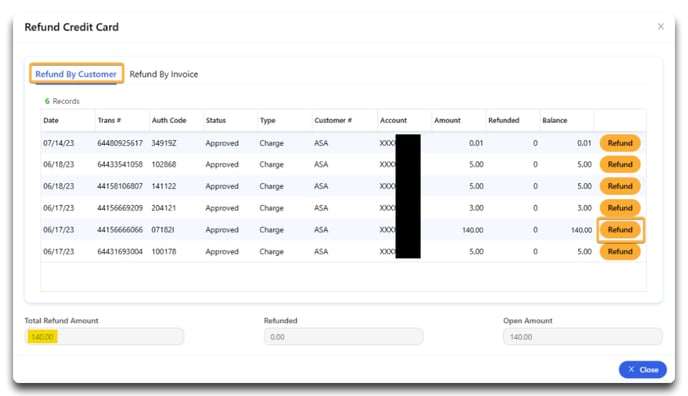Close the dialog with the top-right X icon
Image resolution: width=688 pixels, height=396 pixels.
pos(660,27)
